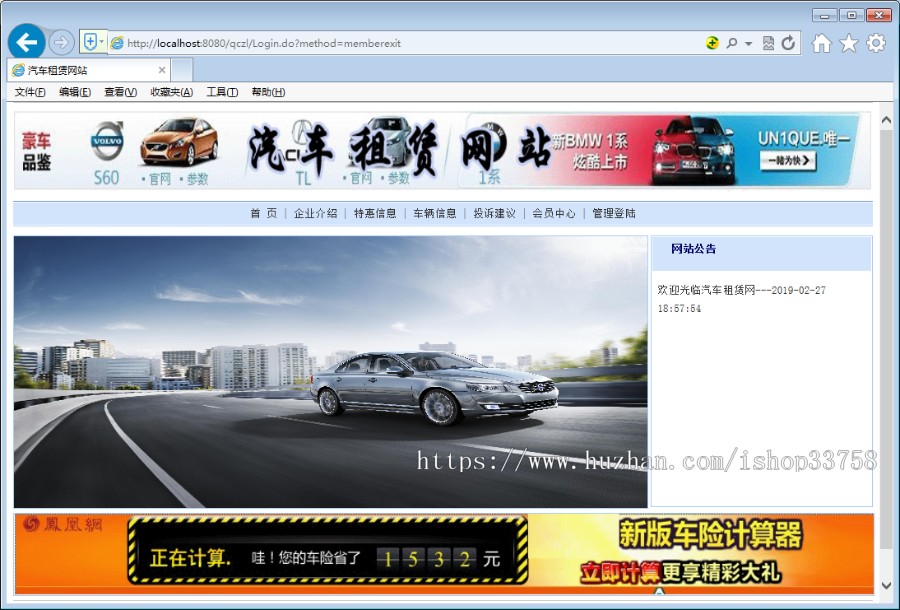Expand the dropdown beside the add favorites icon
Viewport: 900px width, 610px height.
click(x=100, y=42)
